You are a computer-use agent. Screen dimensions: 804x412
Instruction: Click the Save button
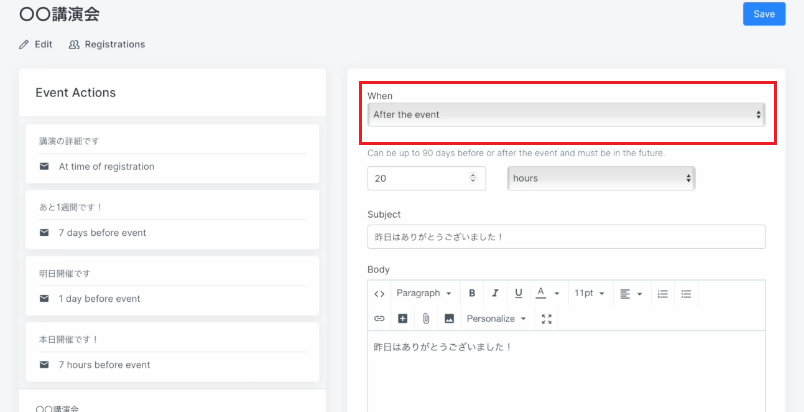[x=764, y=14]
